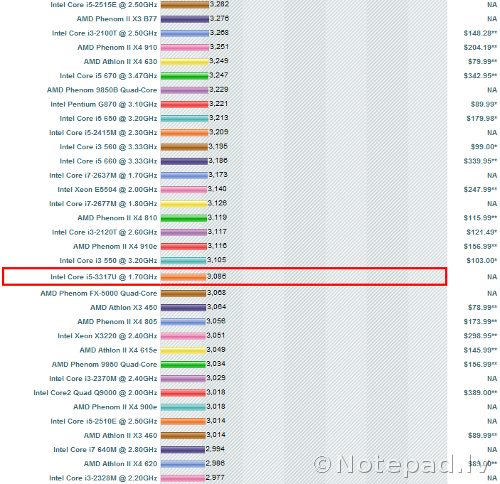Click the AMD Phenom II X4 900e link
This screenshot has height=484, width=500.
115,407
